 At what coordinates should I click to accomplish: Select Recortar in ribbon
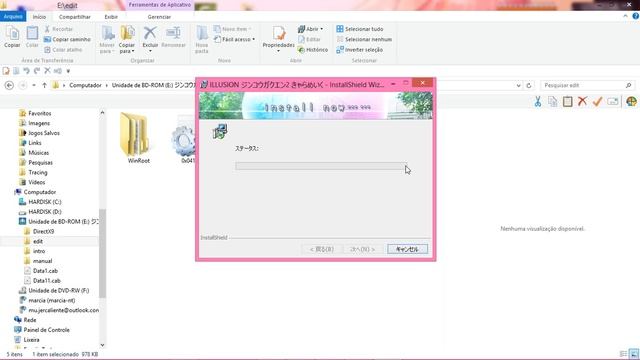click(58, 29)
